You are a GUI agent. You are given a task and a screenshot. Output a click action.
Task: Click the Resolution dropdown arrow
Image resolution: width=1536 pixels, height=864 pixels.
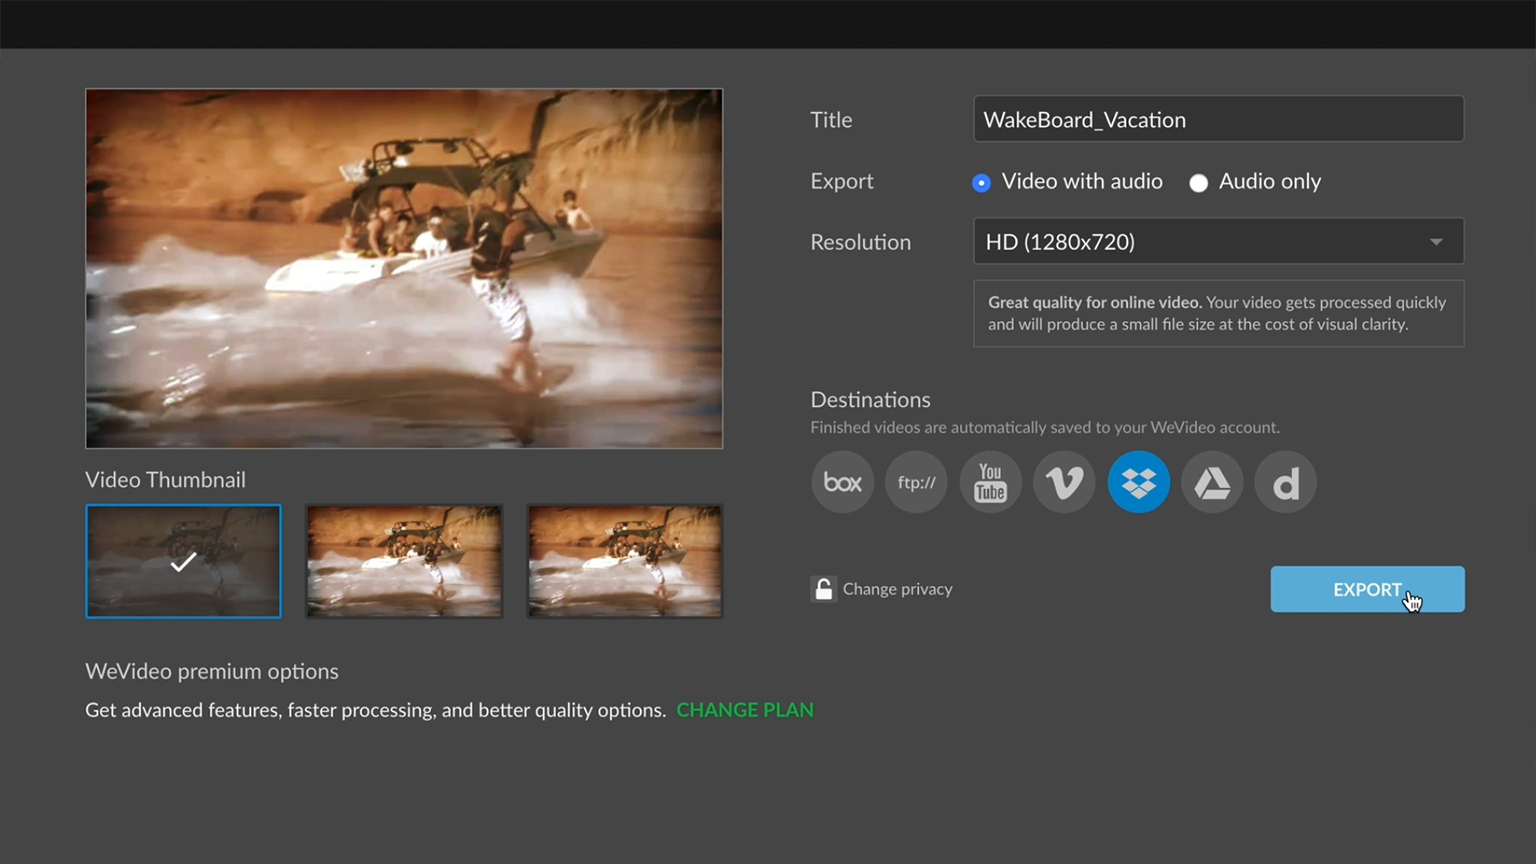[x=1436, y=242]
